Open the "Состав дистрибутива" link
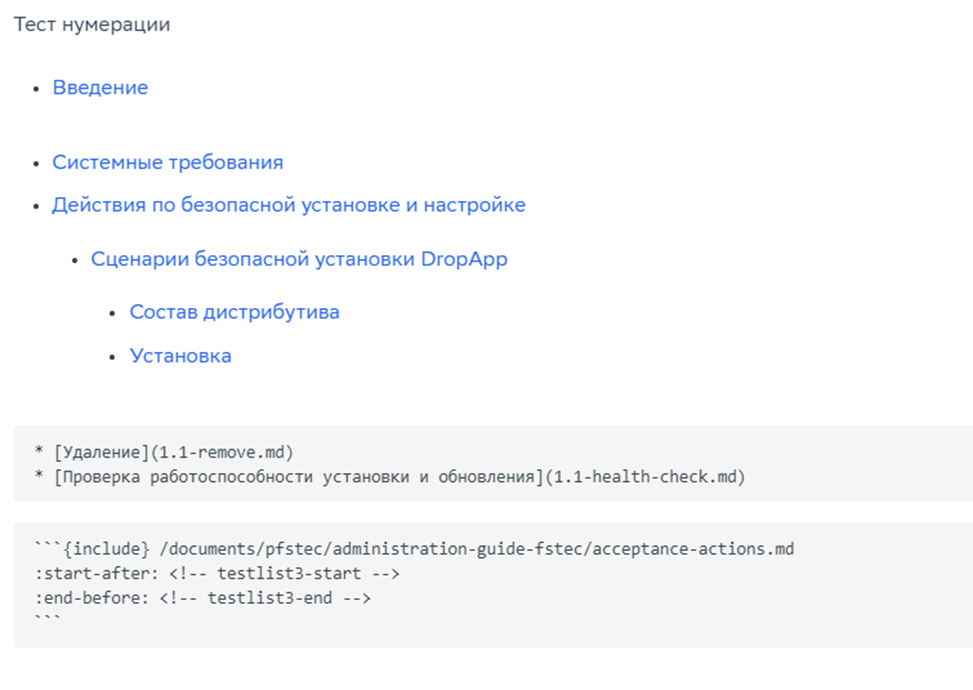 coord(235,312)
